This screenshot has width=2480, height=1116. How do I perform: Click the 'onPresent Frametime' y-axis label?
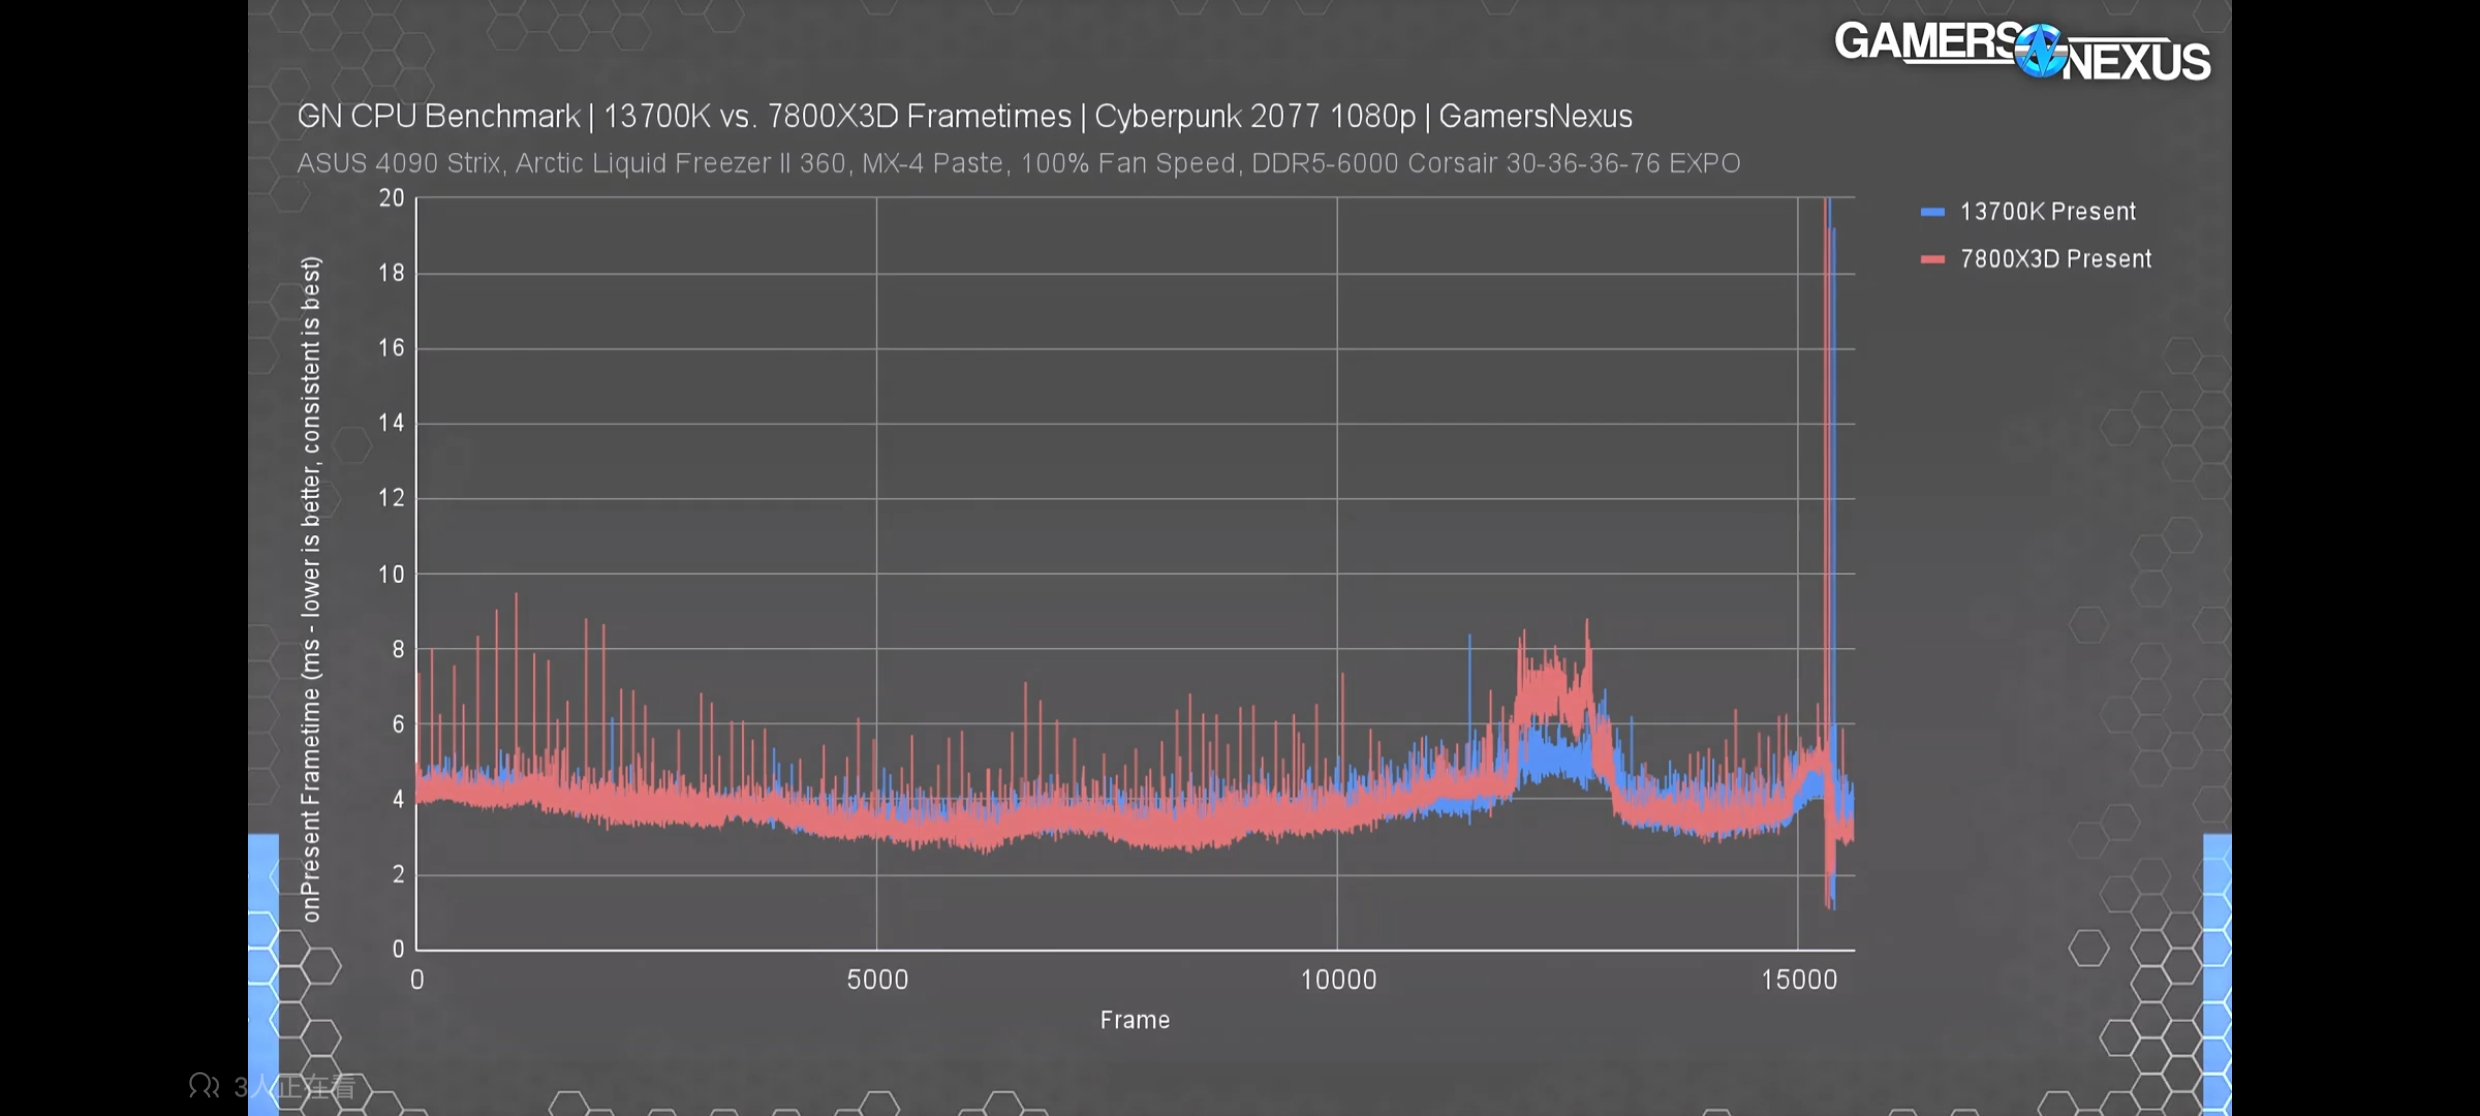[x=312, y=589]
